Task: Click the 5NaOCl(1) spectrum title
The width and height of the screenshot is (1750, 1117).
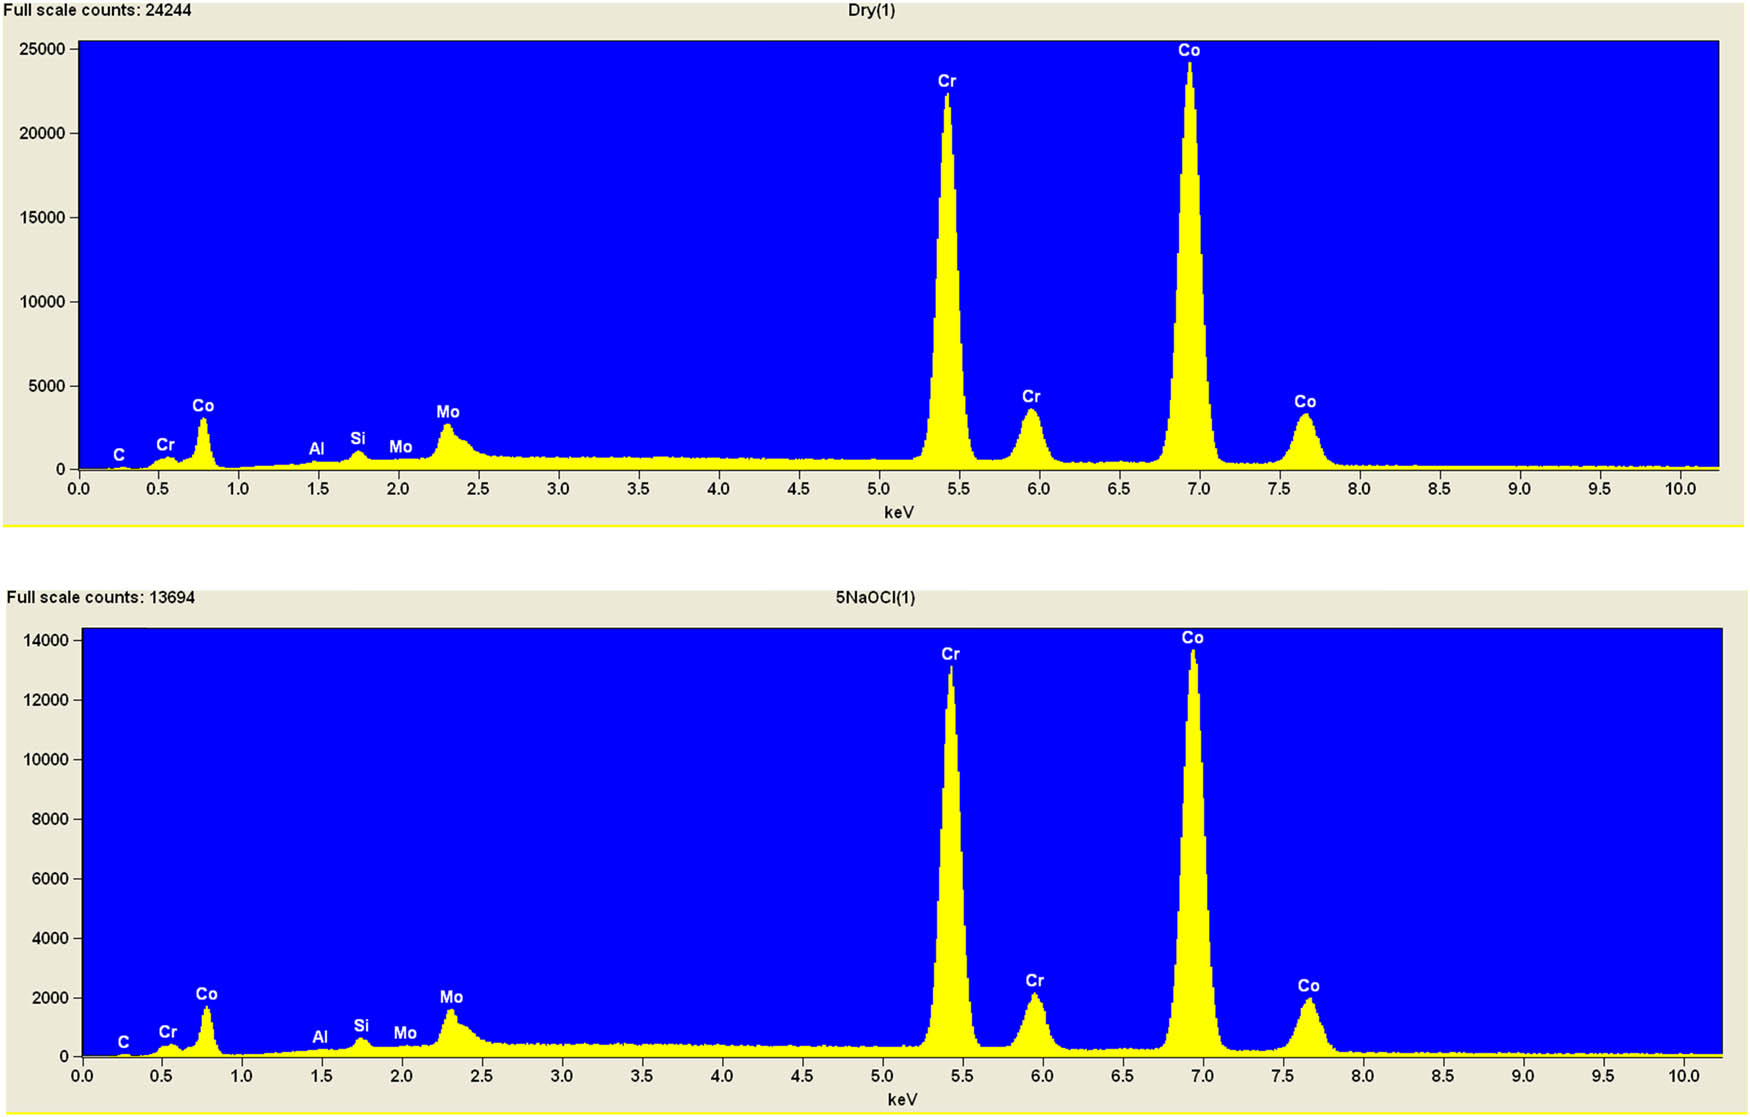Action: [x=875, y=598]
